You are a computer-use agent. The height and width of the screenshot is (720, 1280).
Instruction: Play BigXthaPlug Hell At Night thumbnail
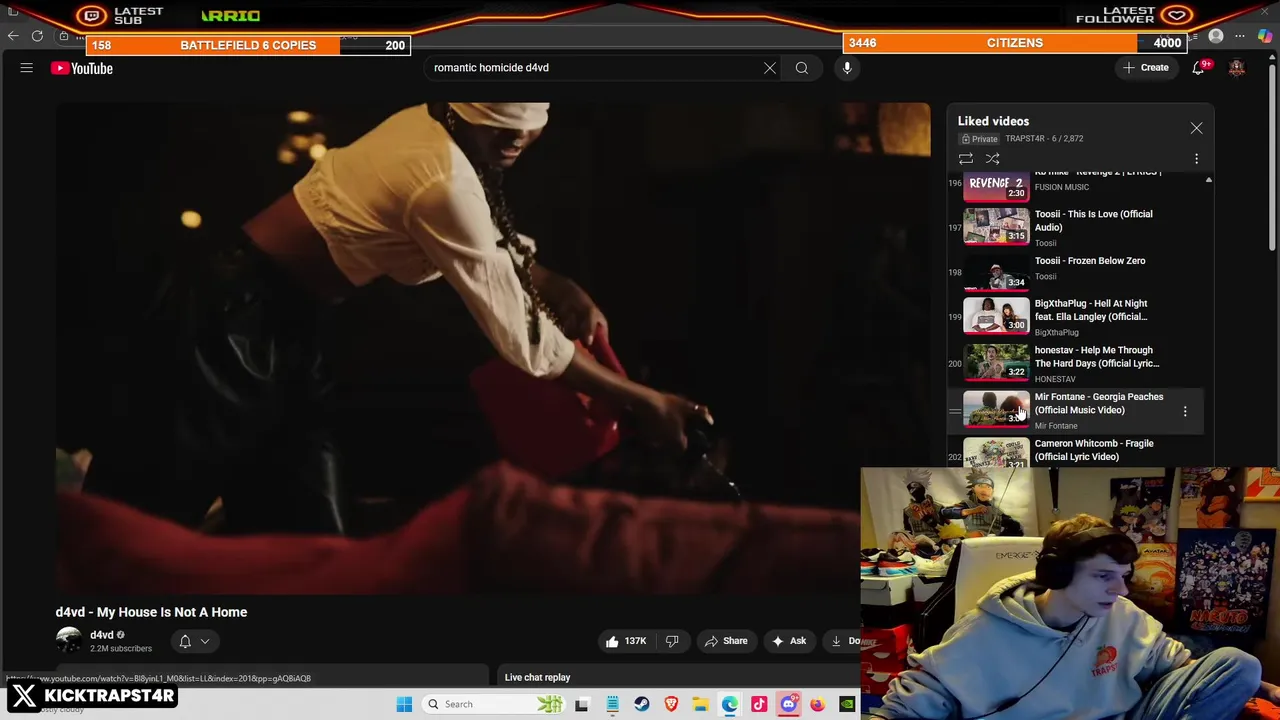(x=996, y=316)
